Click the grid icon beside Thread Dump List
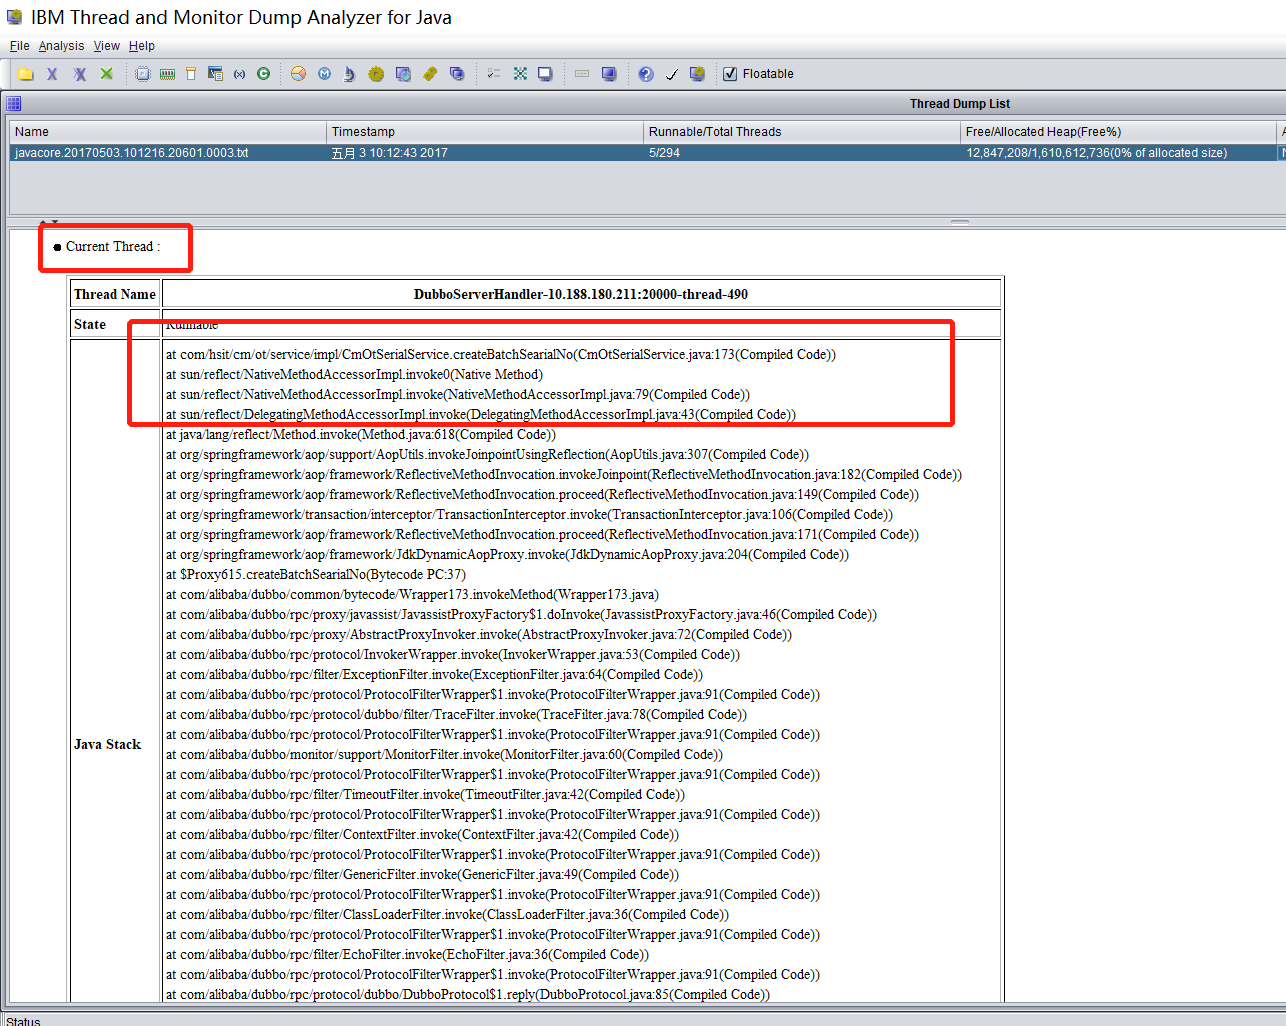Viewport: 1286px width, 1026px height. click(13, 103)
